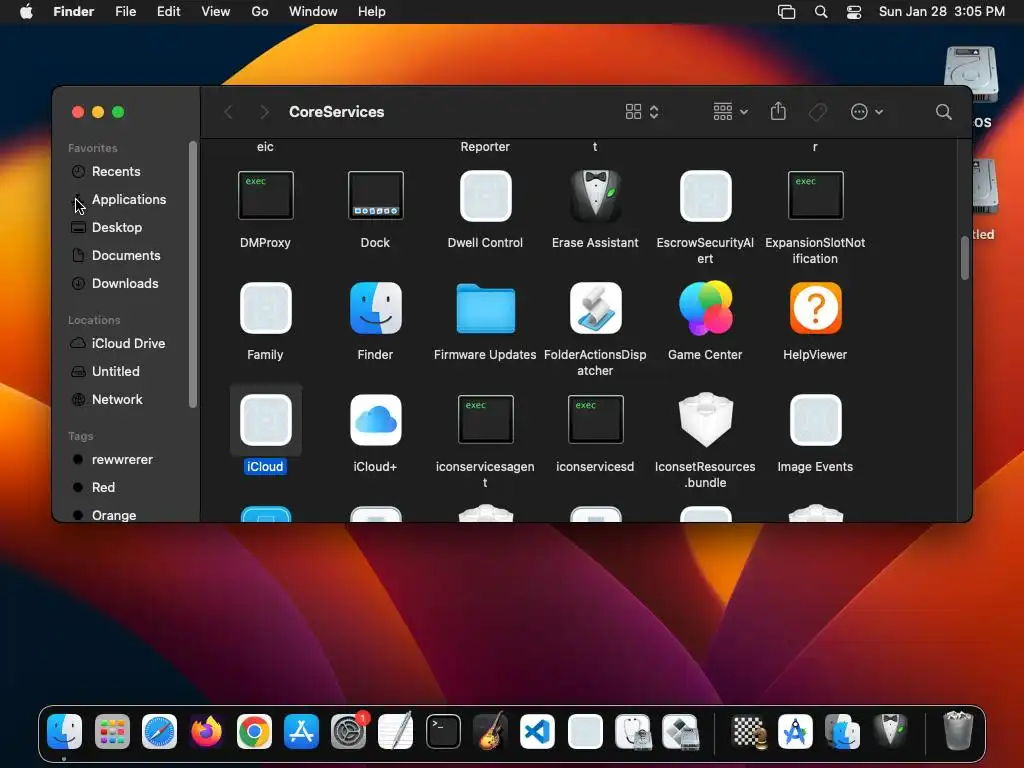Click the selected iCloud app icon
The width and height of the screenshot is (1024, 768).
(265, 420)
